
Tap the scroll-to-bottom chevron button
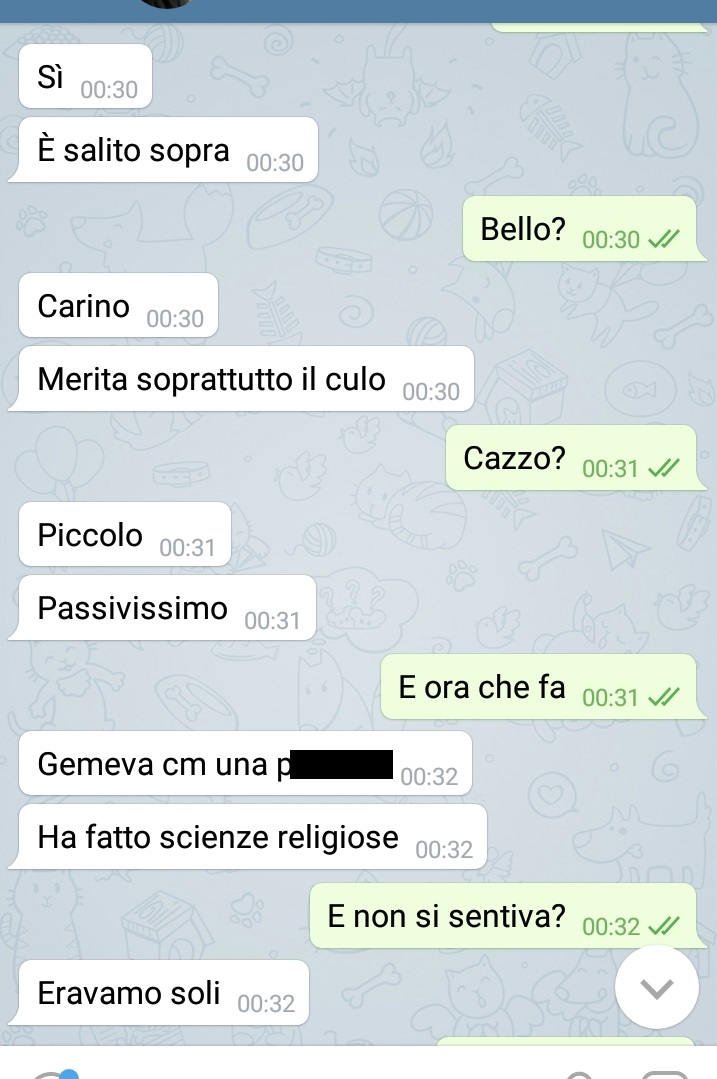pyautogui.click(x=656, y=987)
